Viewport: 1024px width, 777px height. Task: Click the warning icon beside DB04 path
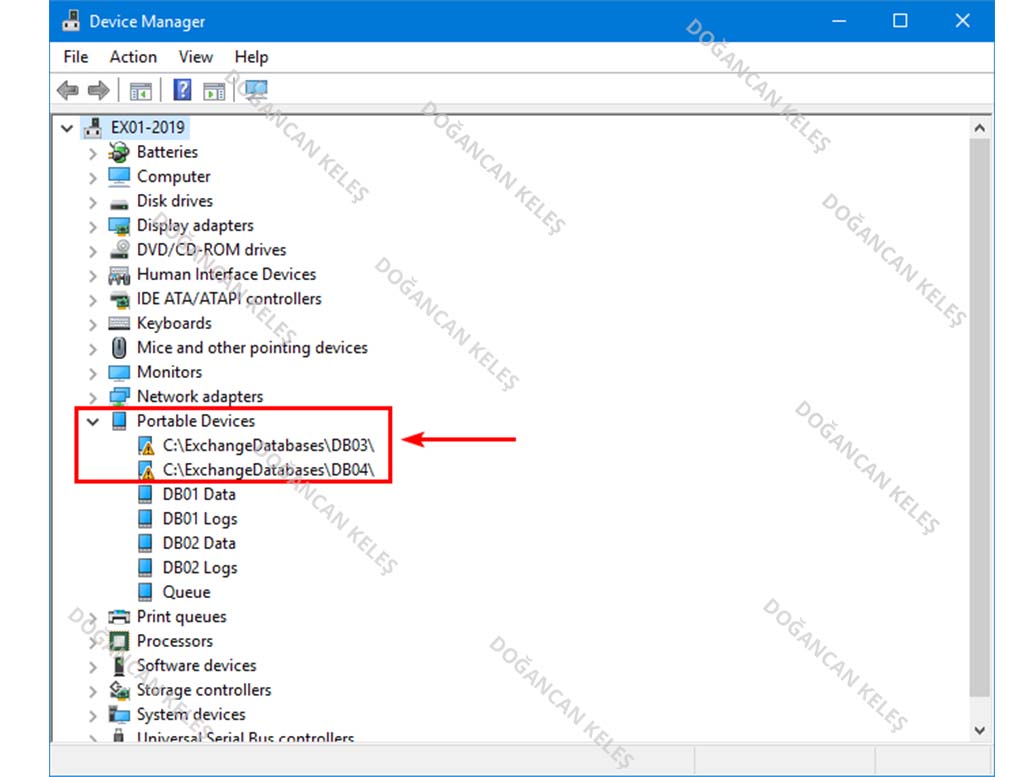(x=146, y=470)
